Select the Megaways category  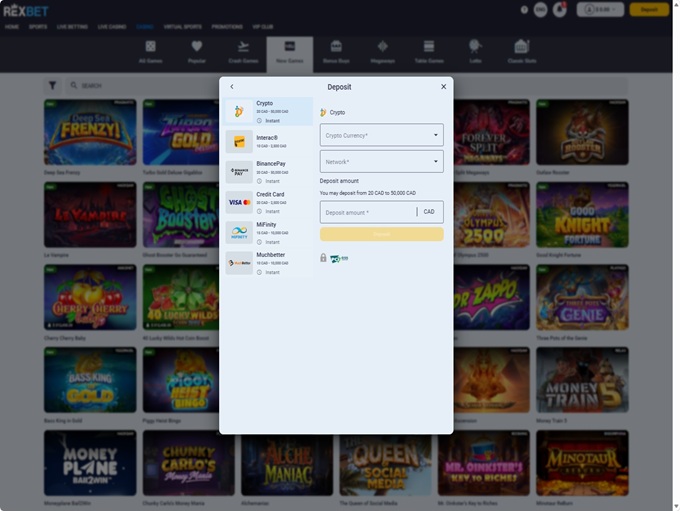[382, 52]
